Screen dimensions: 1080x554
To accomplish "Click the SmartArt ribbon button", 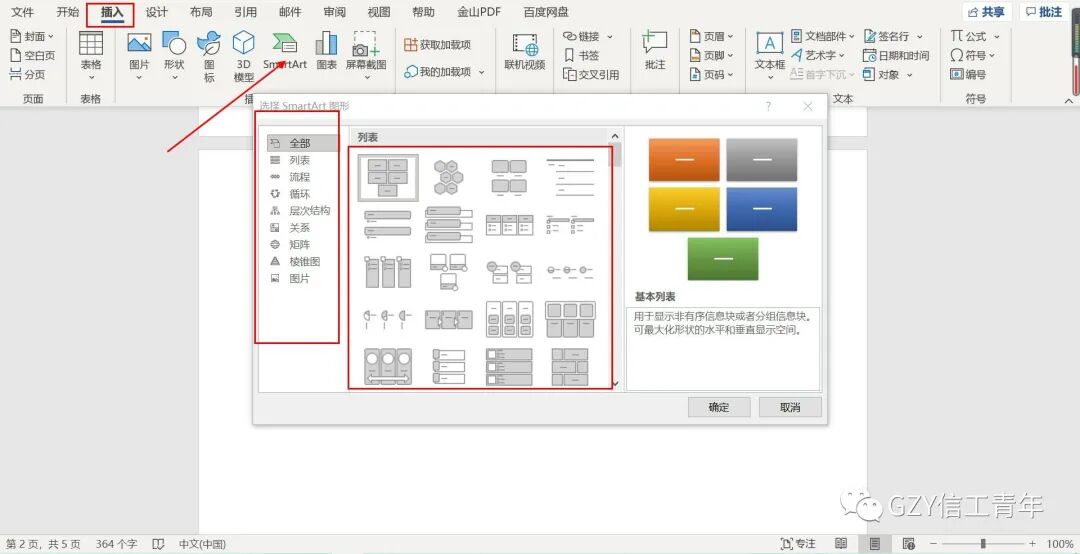I will coord(284,52).
